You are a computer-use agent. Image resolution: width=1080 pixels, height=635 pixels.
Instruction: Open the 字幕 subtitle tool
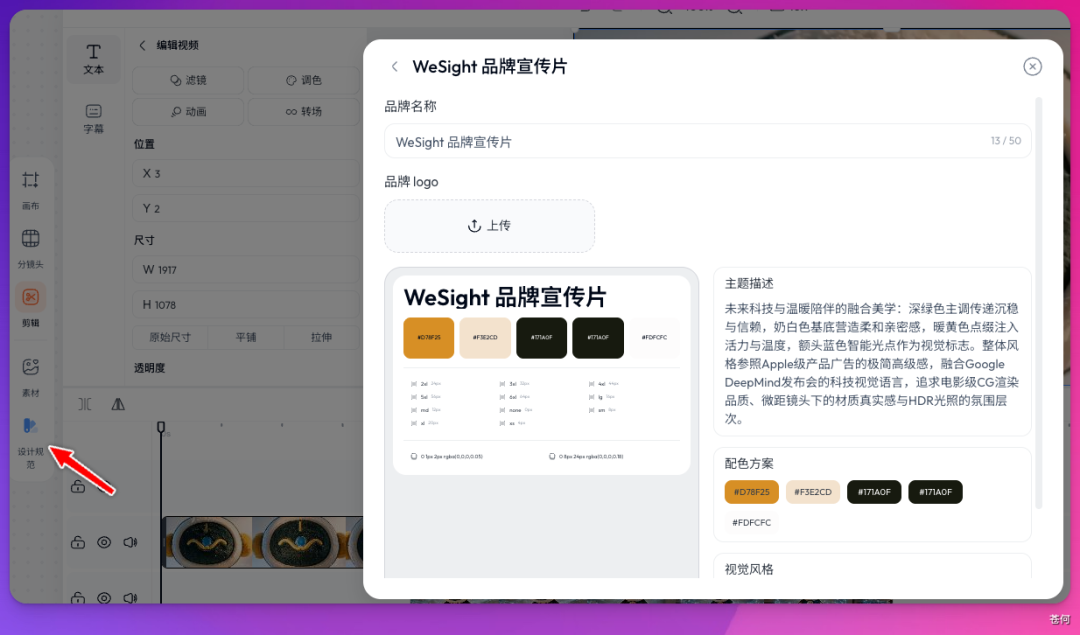94,118
